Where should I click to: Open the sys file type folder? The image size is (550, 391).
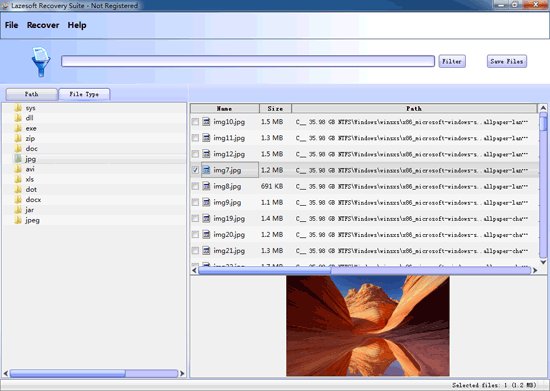(x=31, y=108)
